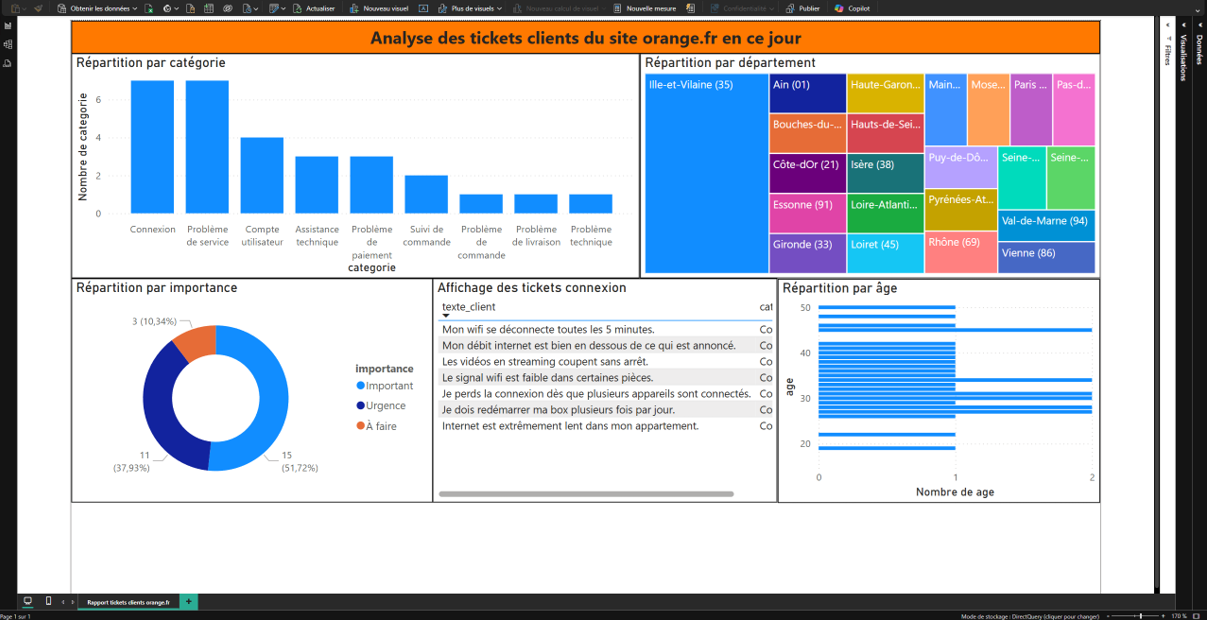Expand the Visualisations pane
Viewport: 1207px width, 620px height.
[x=1184, y=25]
